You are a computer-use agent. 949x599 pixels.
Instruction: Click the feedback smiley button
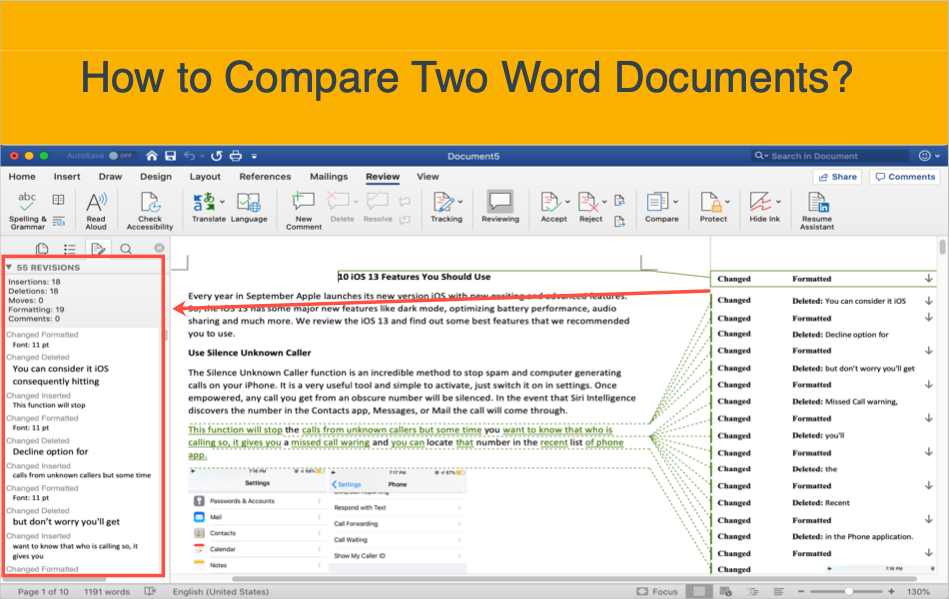(x=925, y=155)
